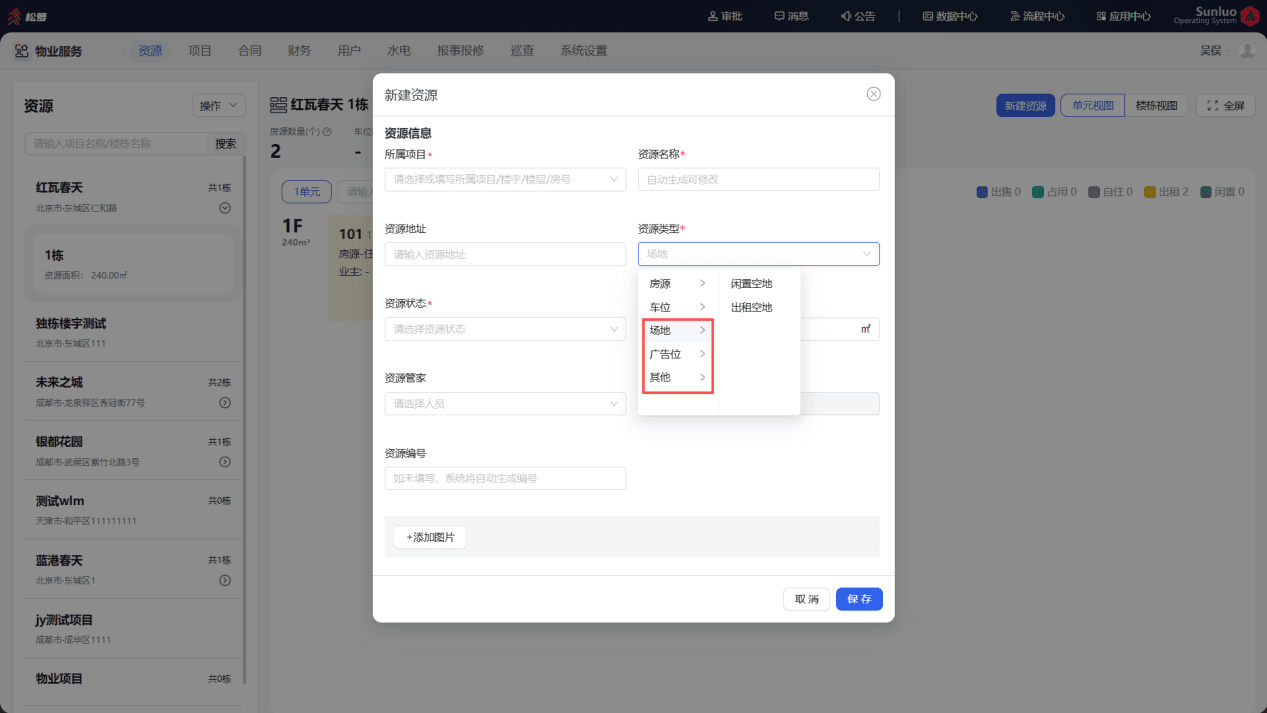Click the user avatar icon next to 吴侯

coord(1246,50)
